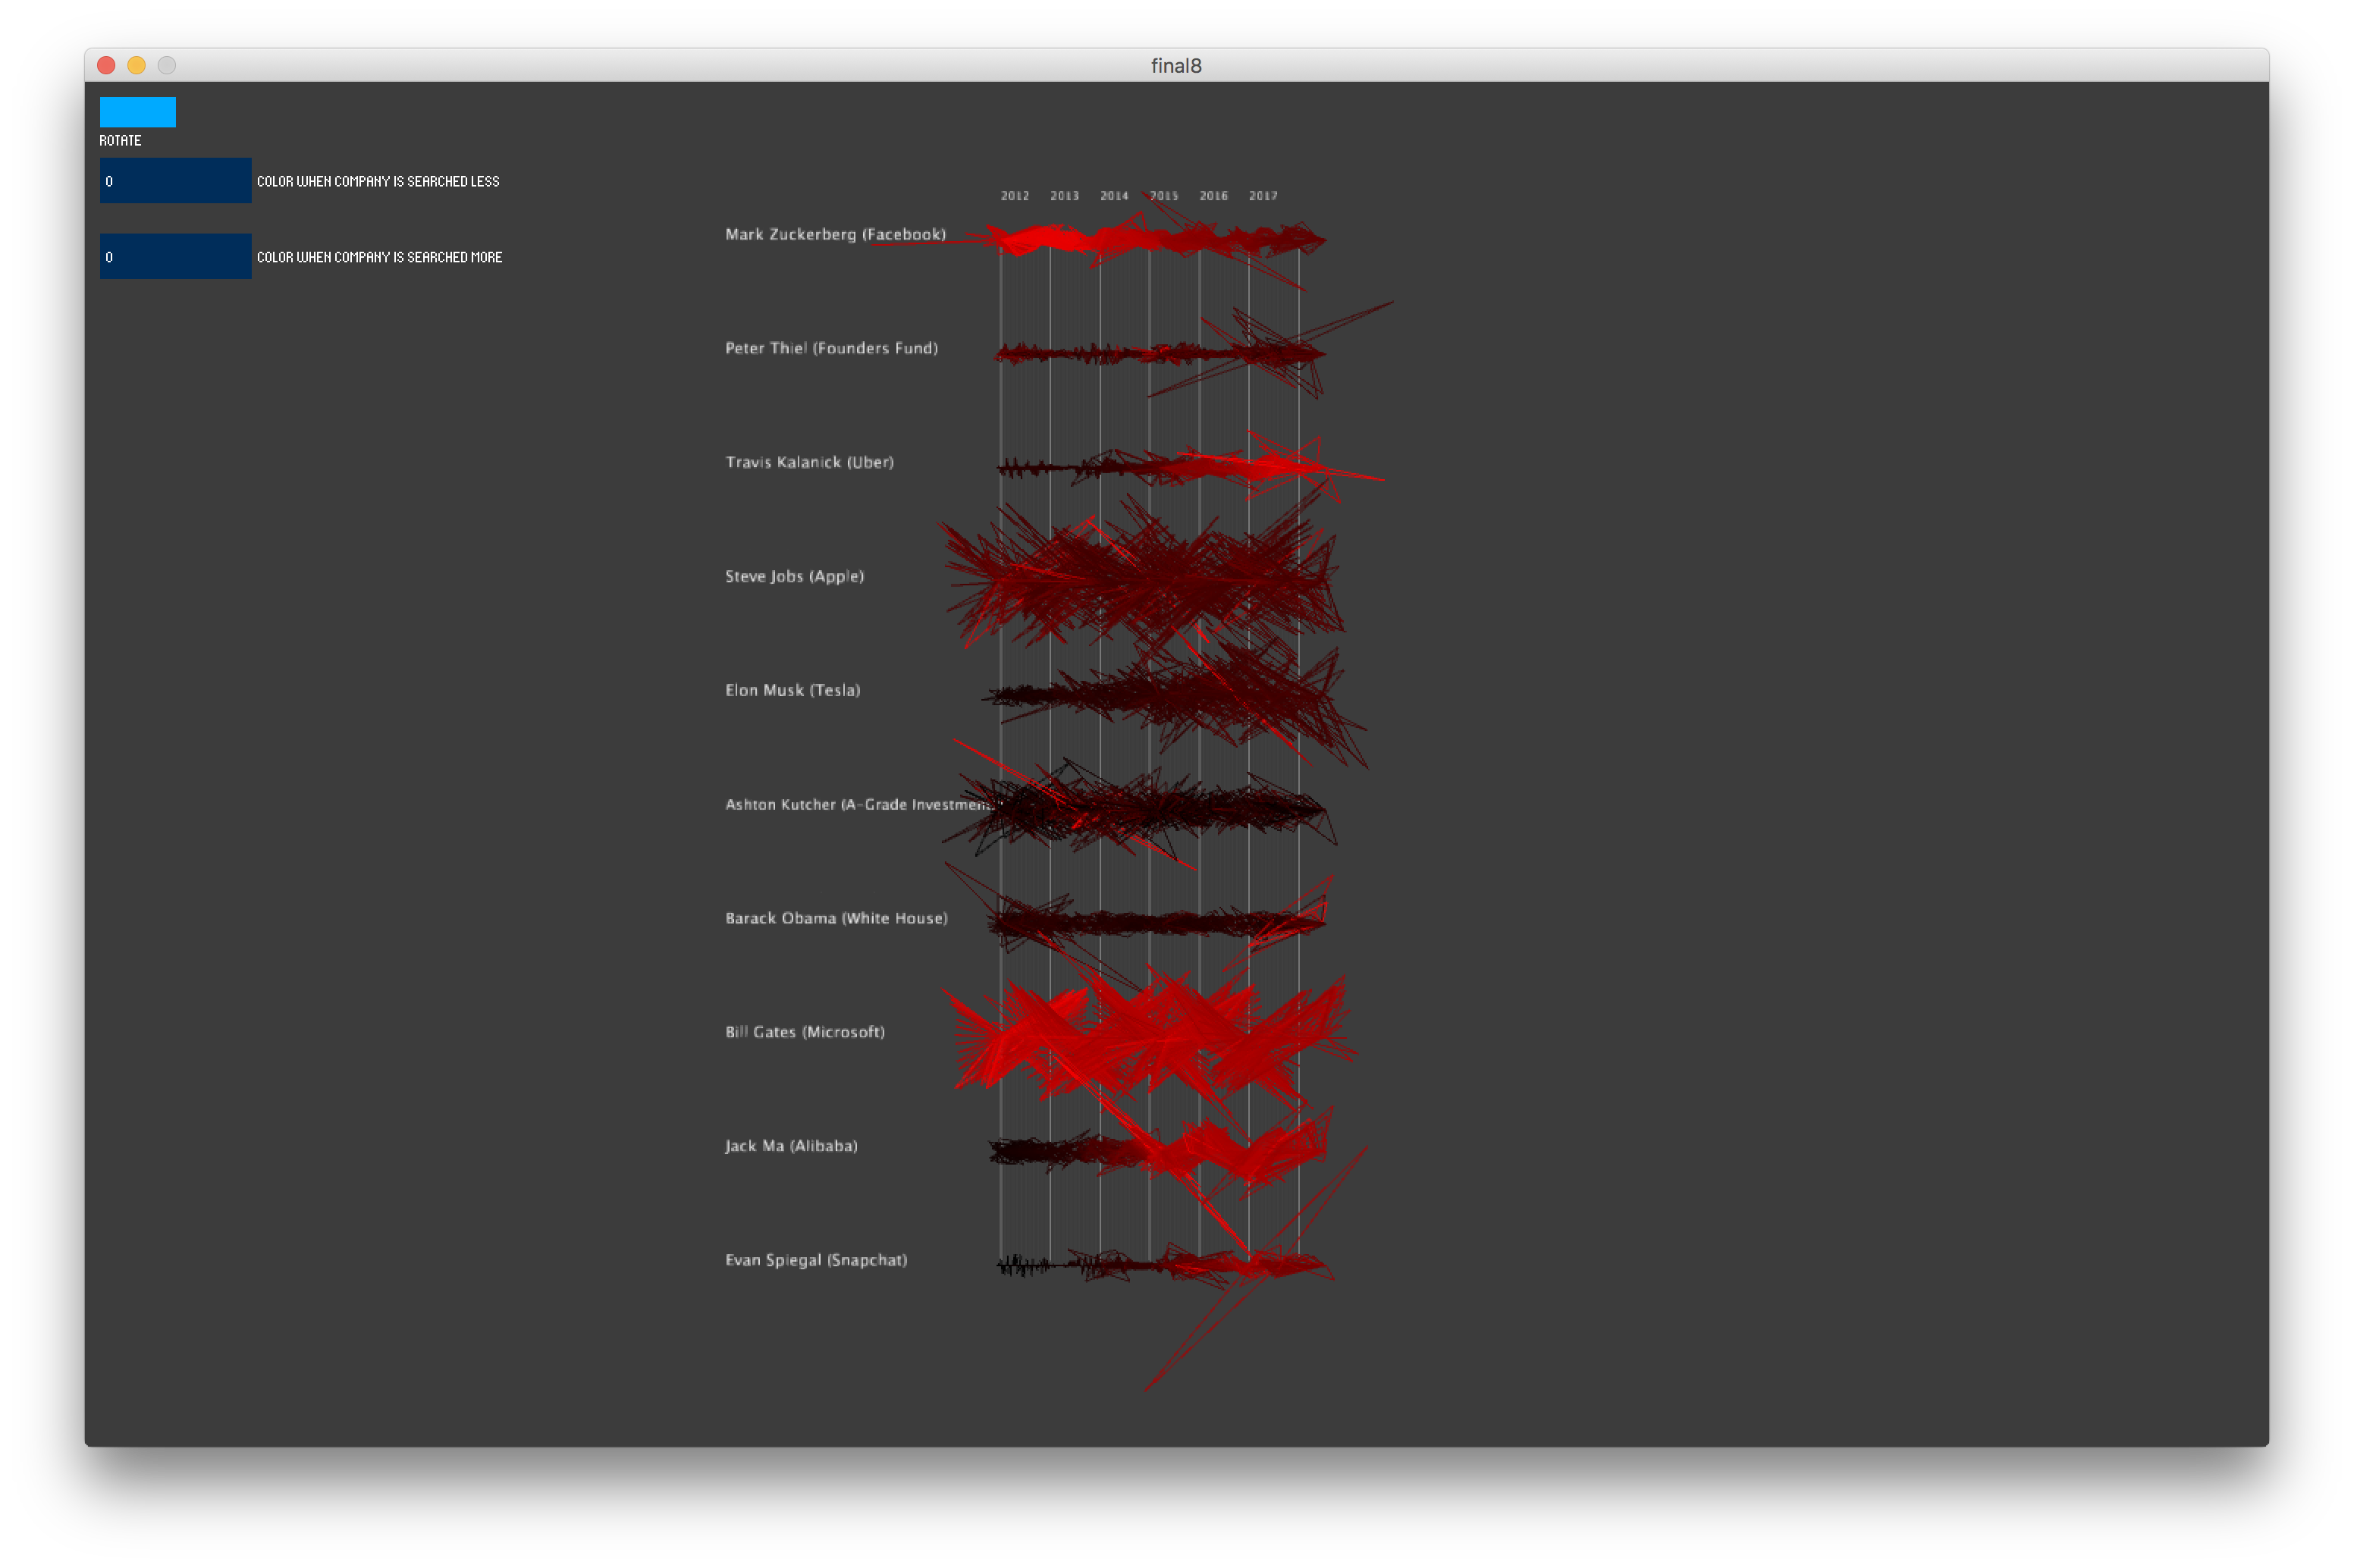The height and width of the screenshot is (1568, 2354).
Task: Select Peter Thiel (Founders Fund) label
Action: pyautogui.click(x=831, y=348)
